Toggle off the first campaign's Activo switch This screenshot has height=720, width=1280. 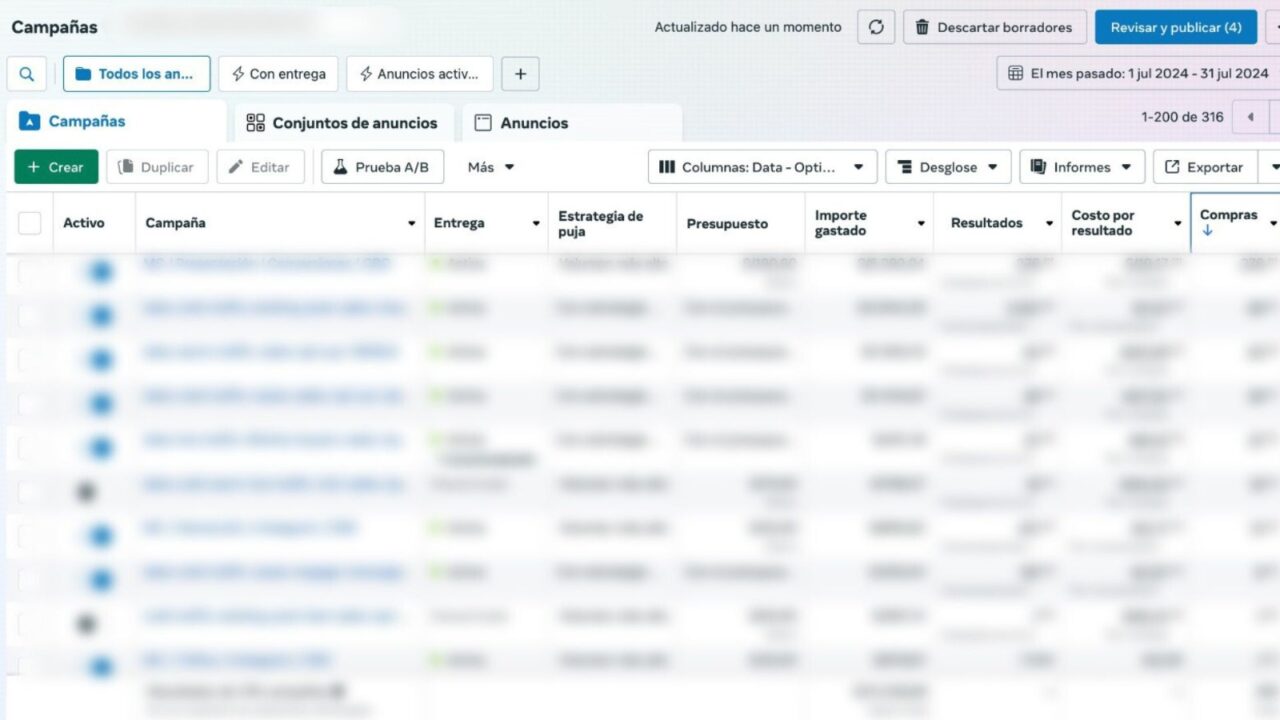click(x=99, y=268)
